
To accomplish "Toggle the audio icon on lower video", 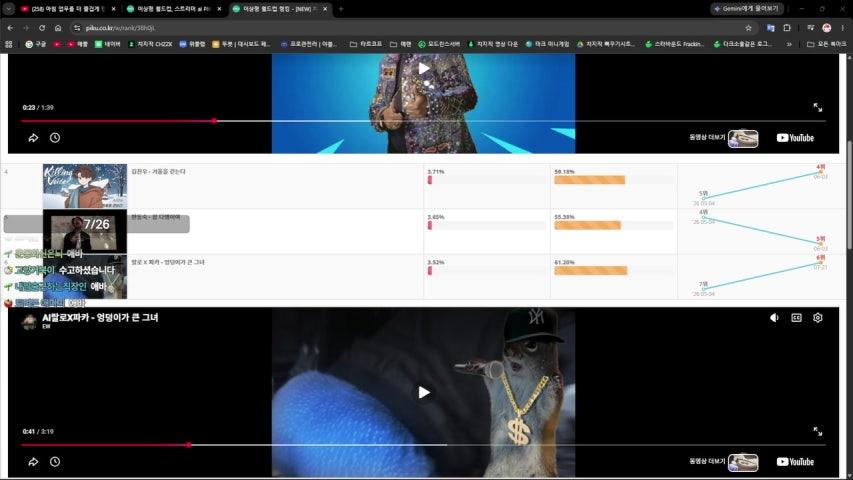I will [774, 318].
